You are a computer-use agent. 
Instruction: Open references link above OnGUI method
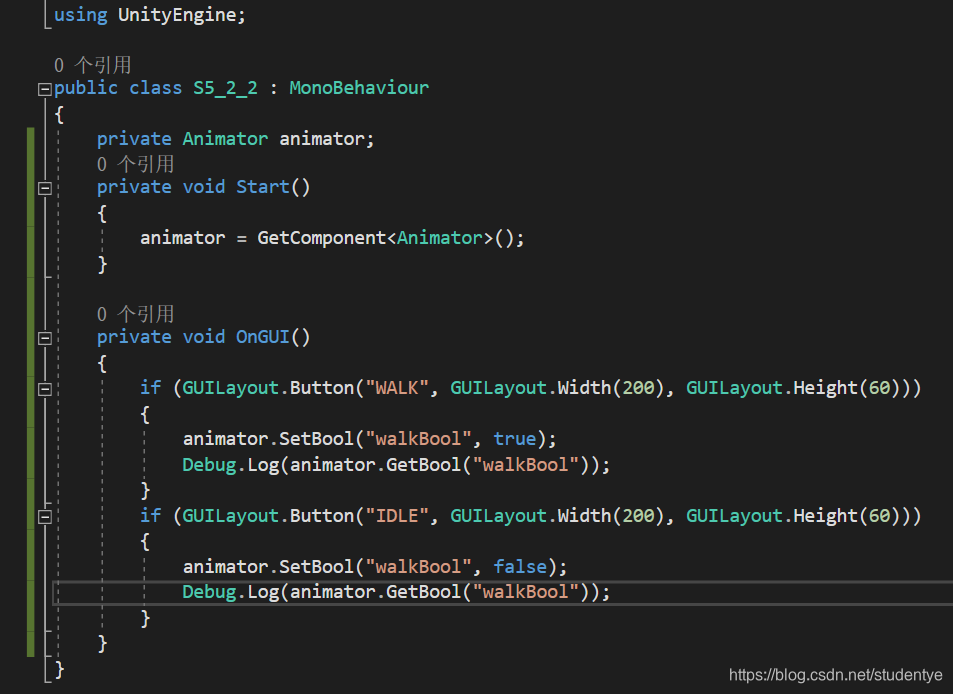136,314
